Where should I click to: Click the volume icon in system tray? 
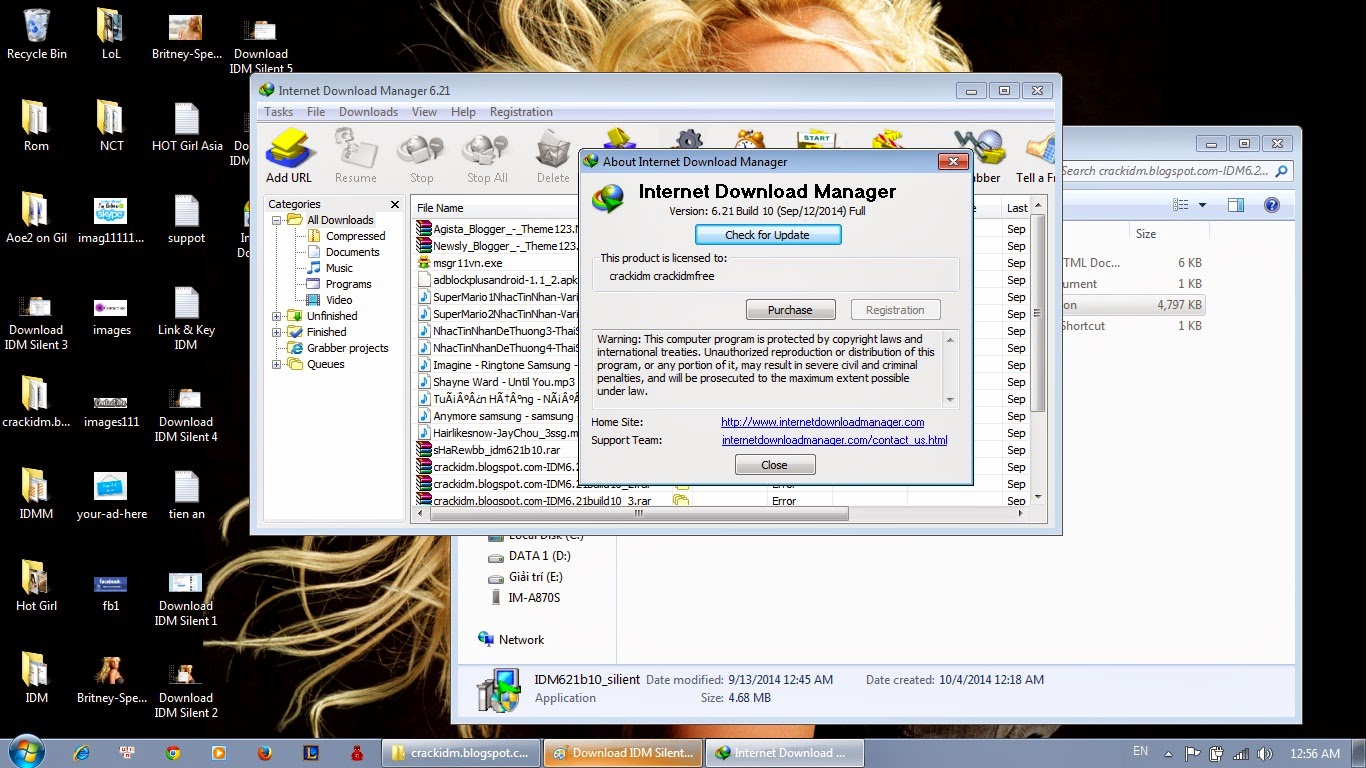(1265, 753)
